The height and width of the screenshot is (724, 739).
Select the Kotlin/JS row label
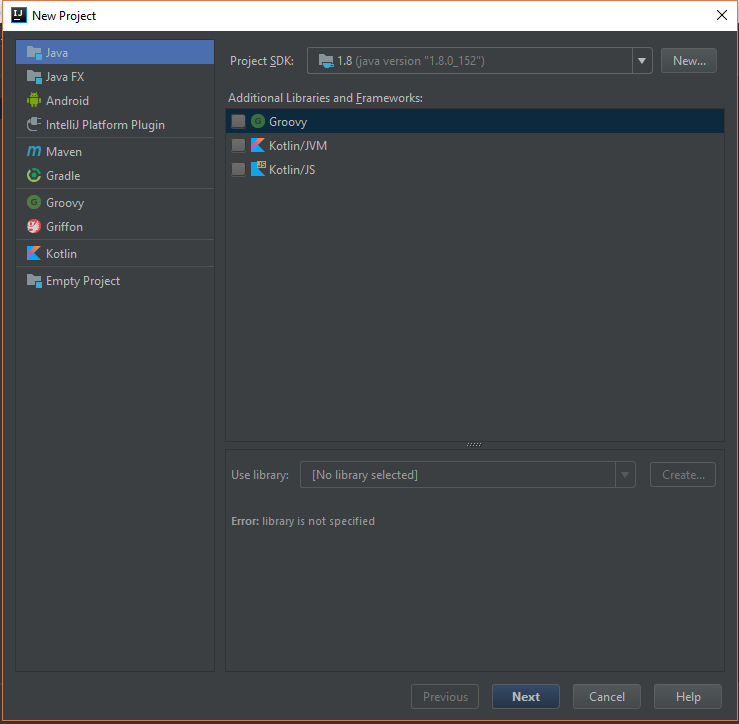point(292,170)
